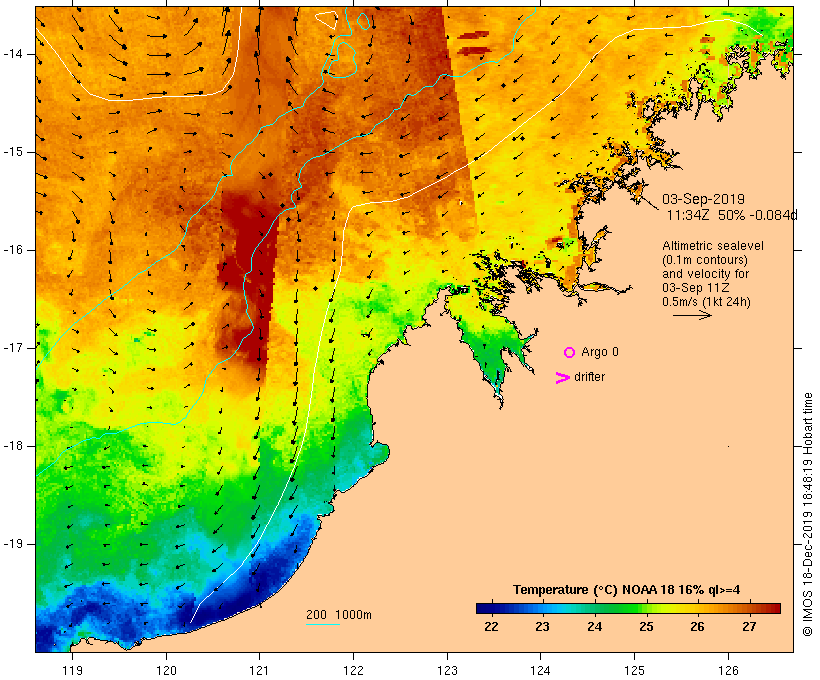Image resolution: width=820 pixels, height=680 pixels.
Task: Click the 126 longitude axis label
Action: click(728, 670)
